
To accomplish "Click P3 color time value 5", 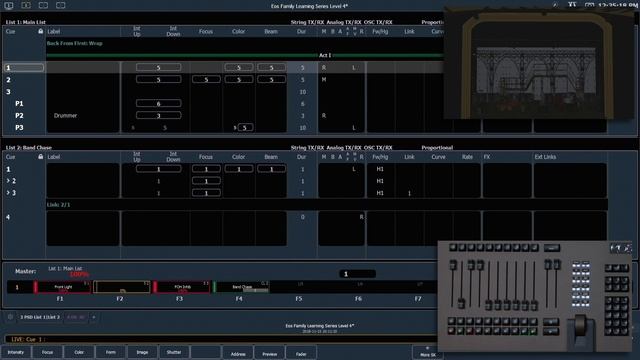I will click(x=244, y=128).
